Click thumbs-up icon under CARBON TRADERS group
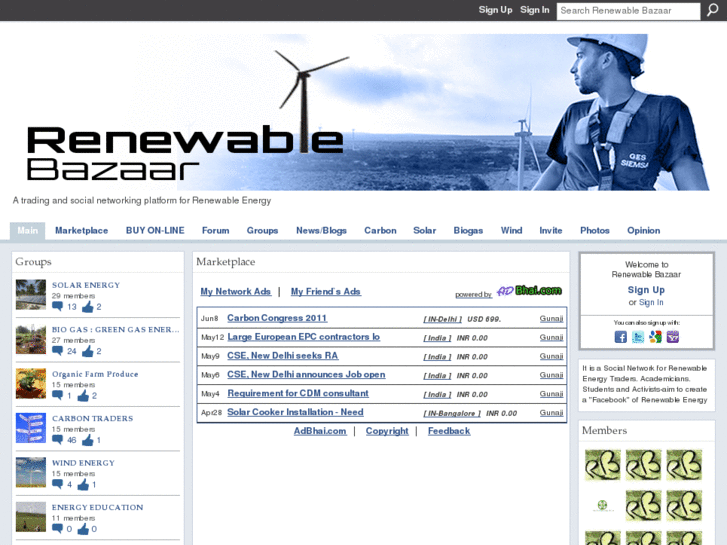The width and height of the screenshot is (727, 545). pyautogui.click(x=87, y=440)
